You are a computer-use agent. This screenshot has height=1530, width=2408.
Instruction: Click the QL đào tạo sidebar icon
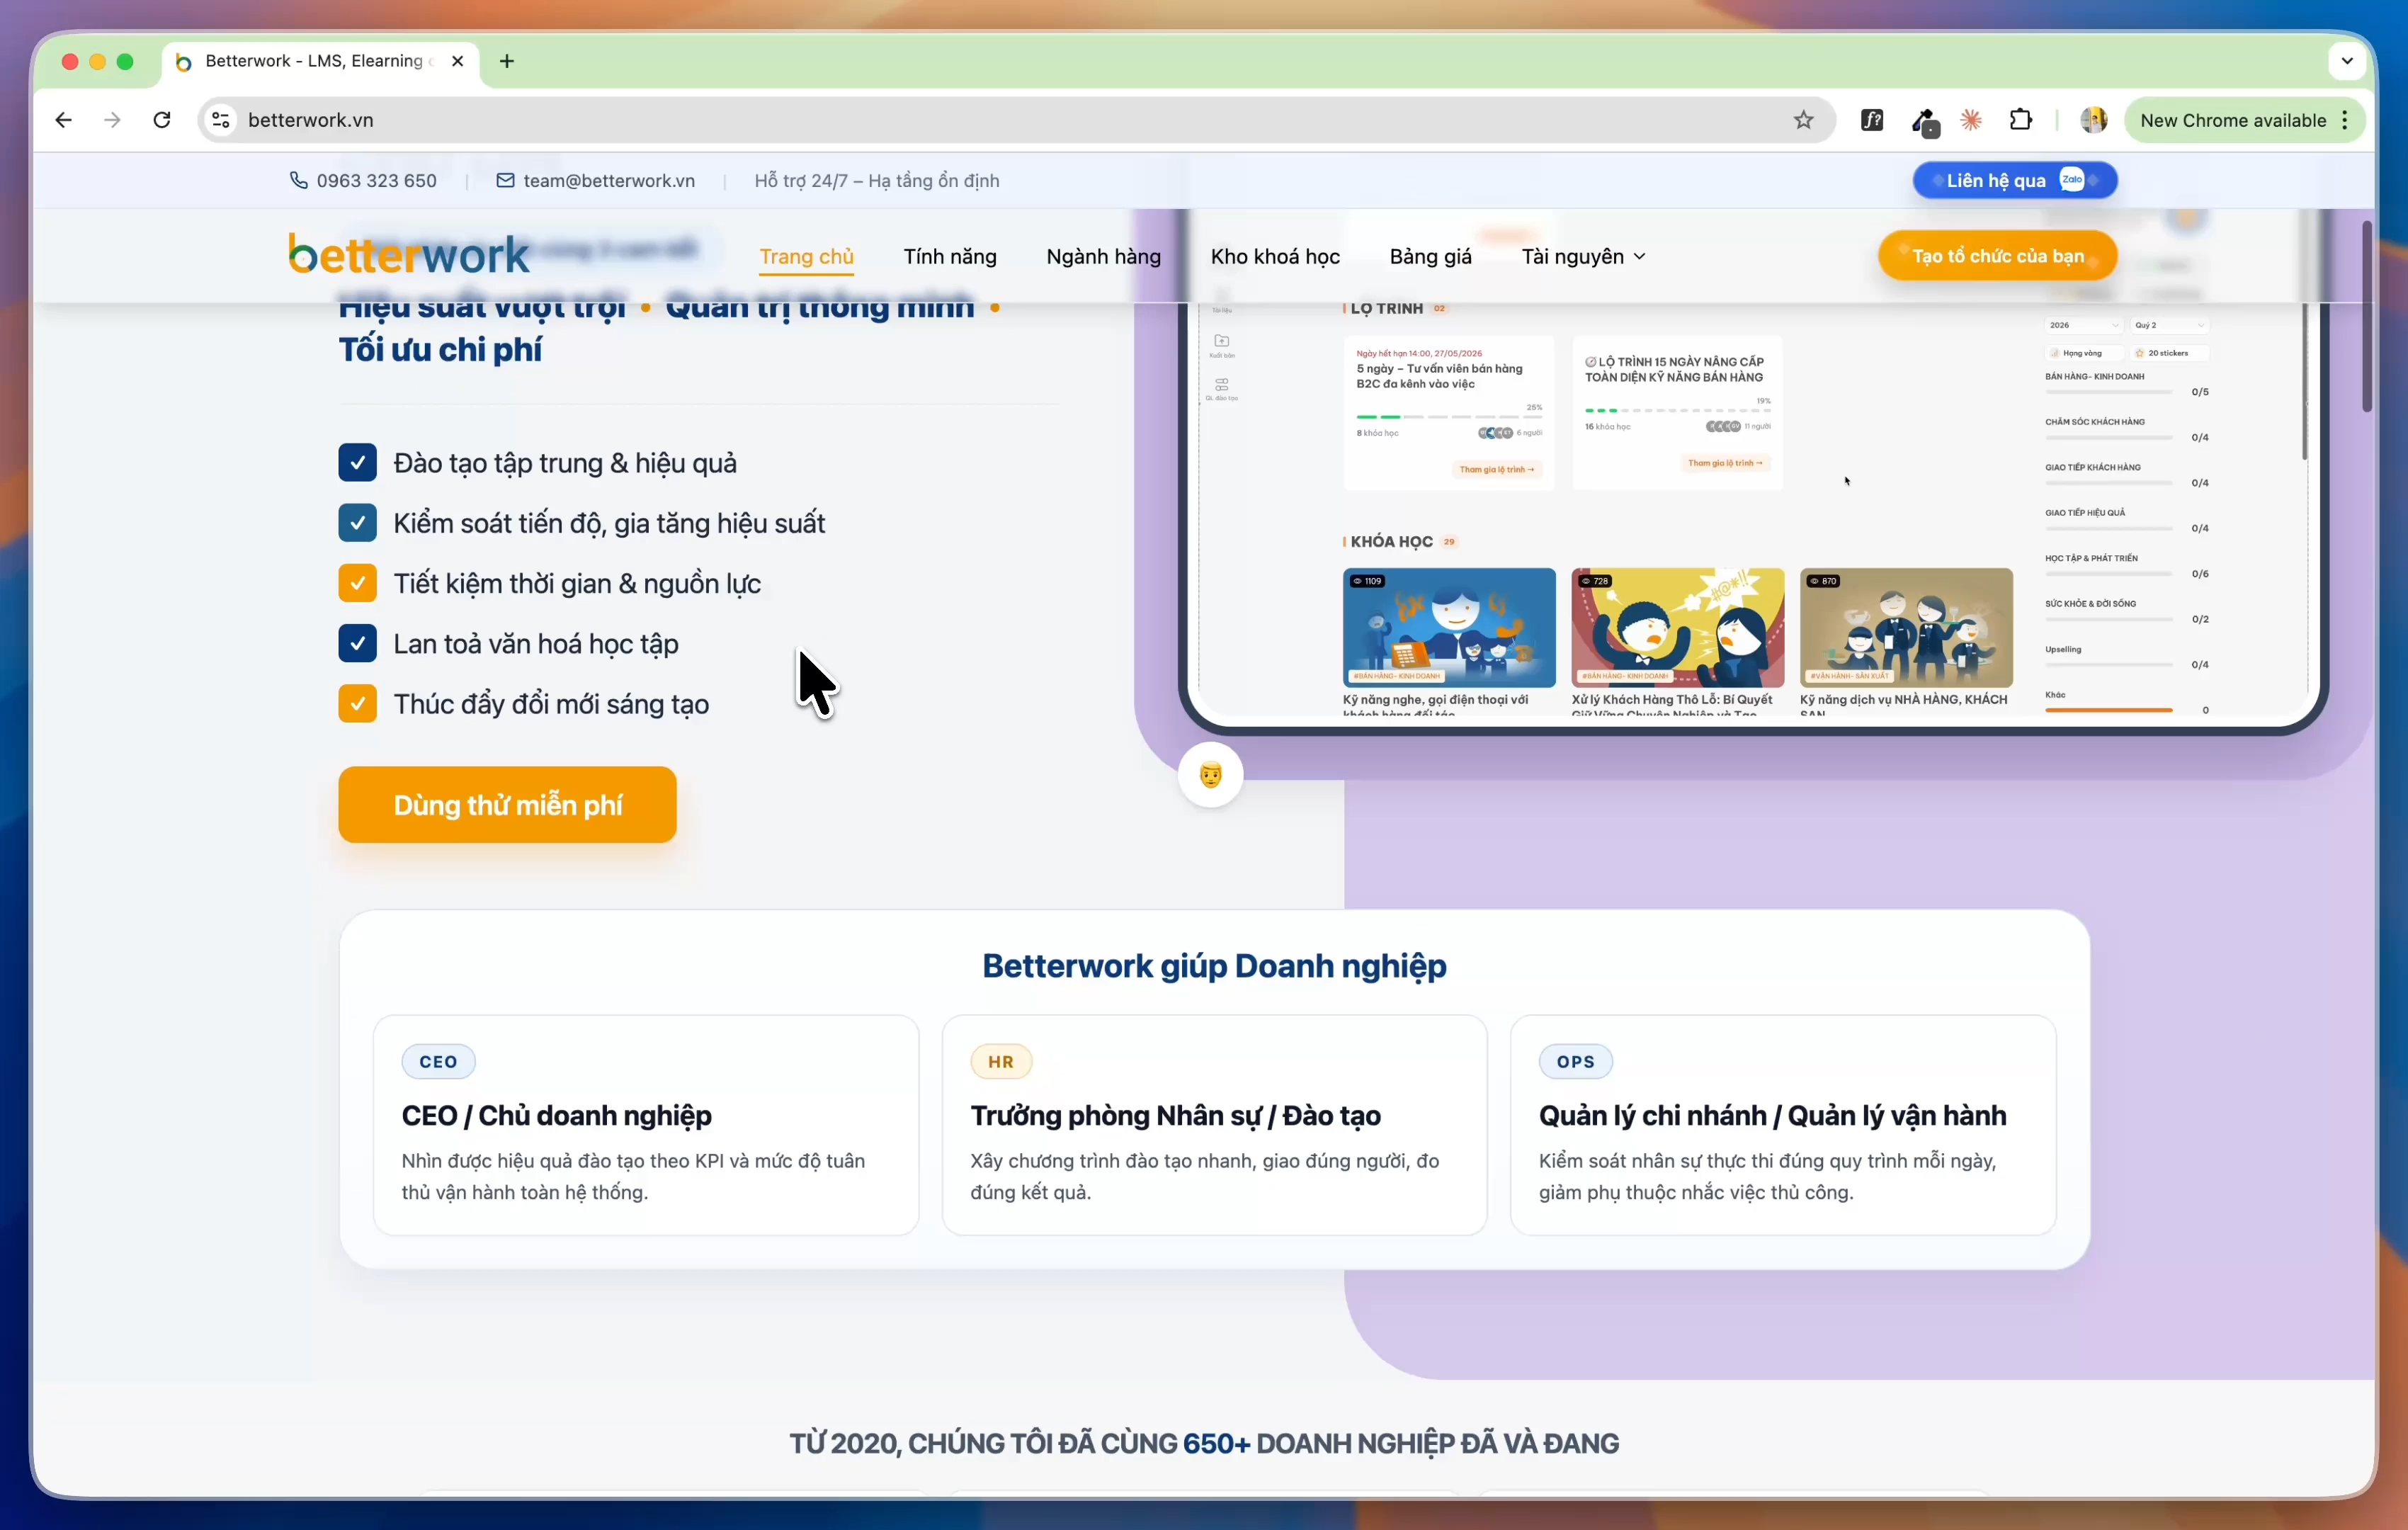(x=1222, y=389)
